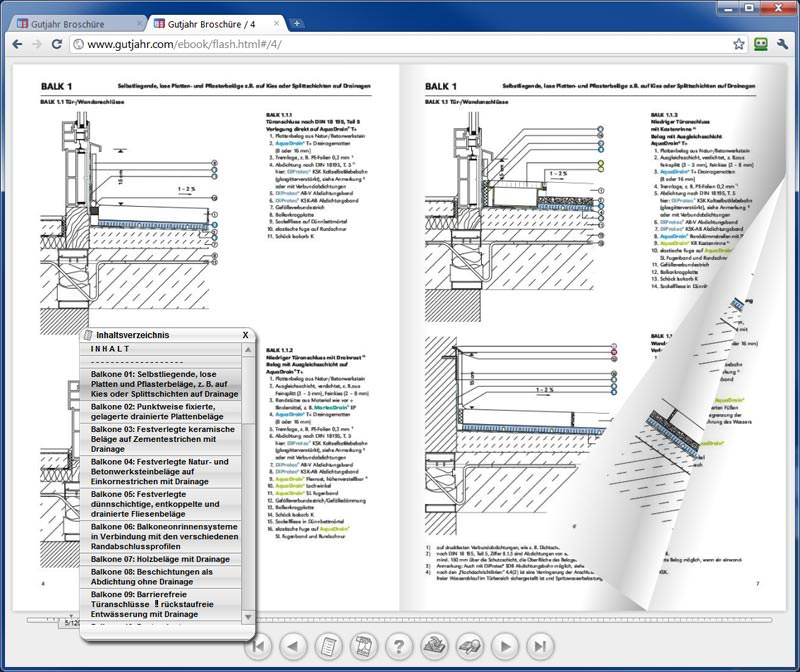Open the Chrome wrench settings menu
Image resolution: width=800 pixels, height=672 pixels.
(783, 44)
